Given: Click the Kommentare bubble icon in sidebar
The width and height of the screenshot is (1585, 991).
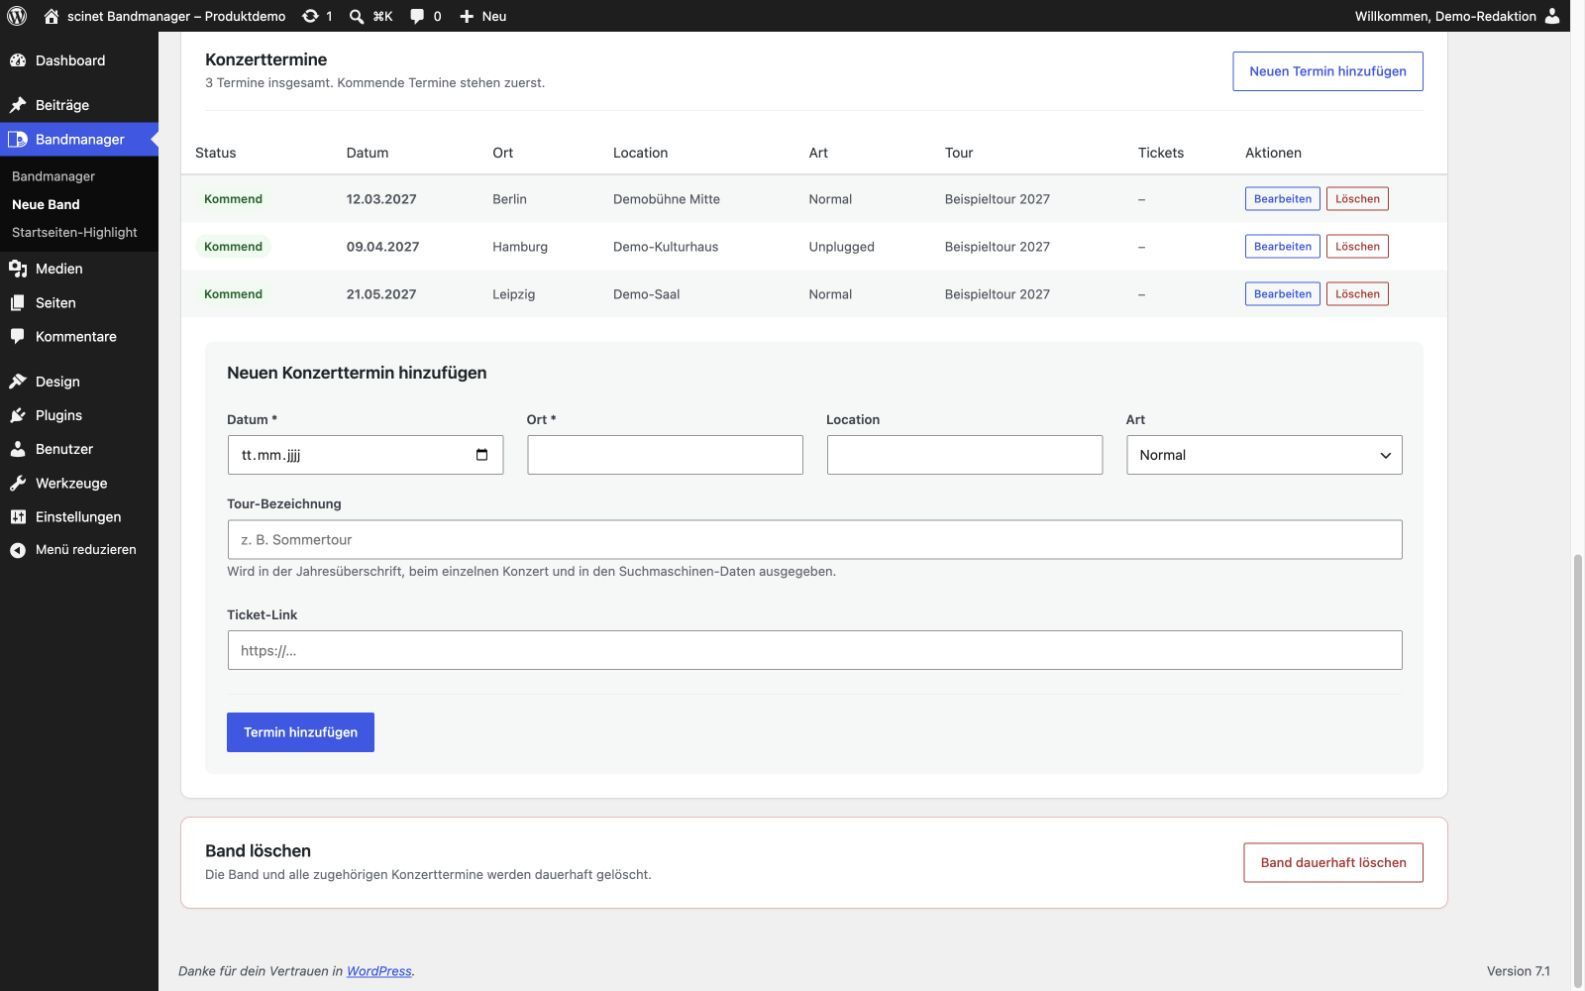Looking at the screenshot, I should tap(18, 337).
